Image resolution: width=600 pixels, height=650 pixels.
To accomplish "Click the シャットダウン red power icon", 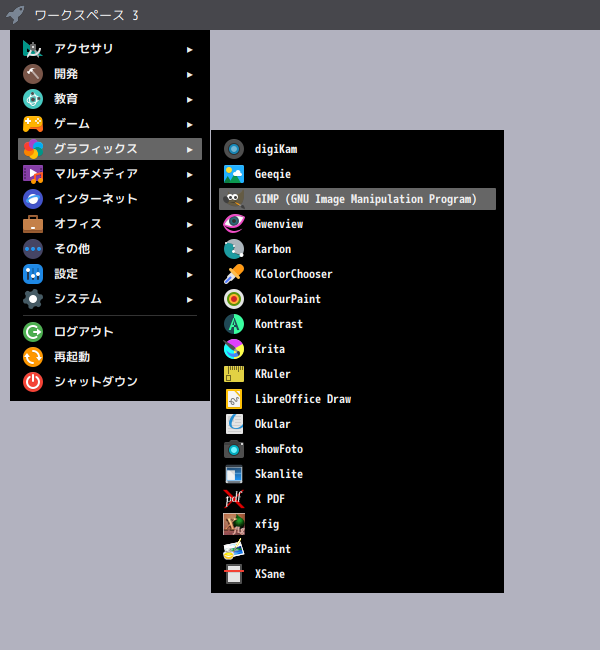I will 33,382.
